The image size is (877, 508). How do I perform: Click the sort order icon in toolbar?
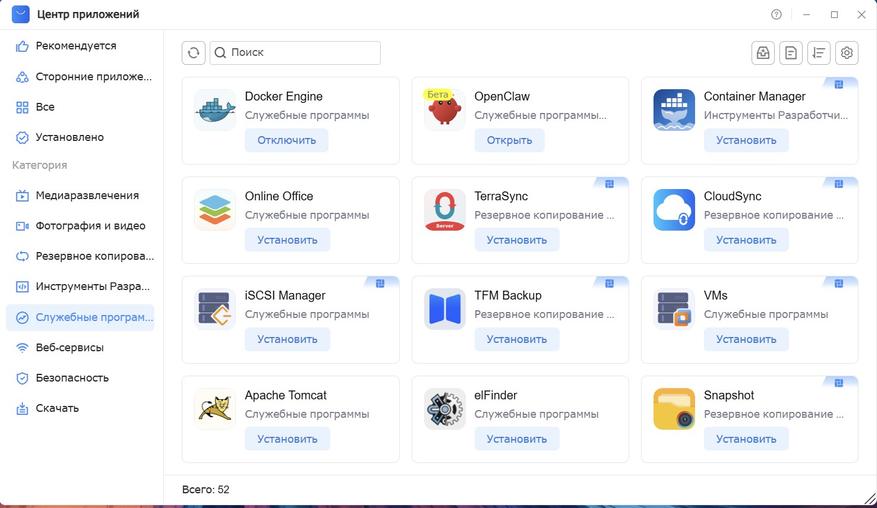819,53
